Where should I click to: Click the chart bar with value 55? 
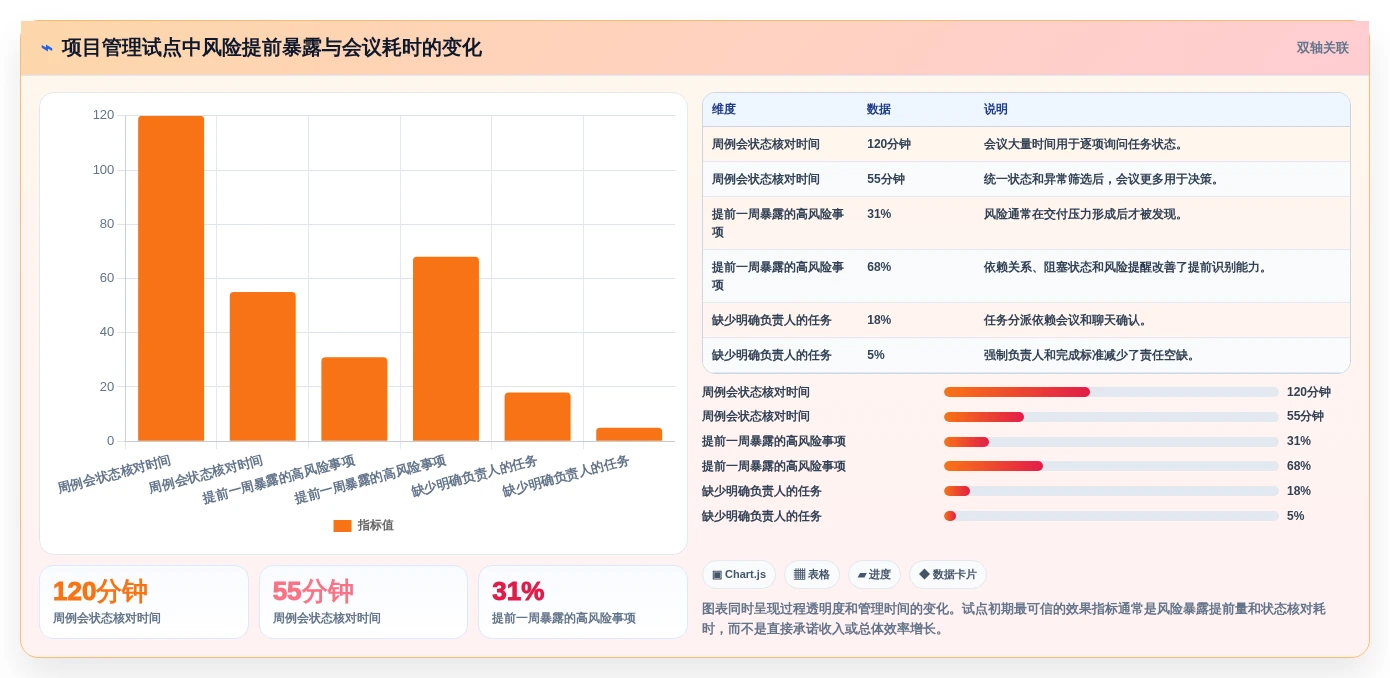(263, 366)
